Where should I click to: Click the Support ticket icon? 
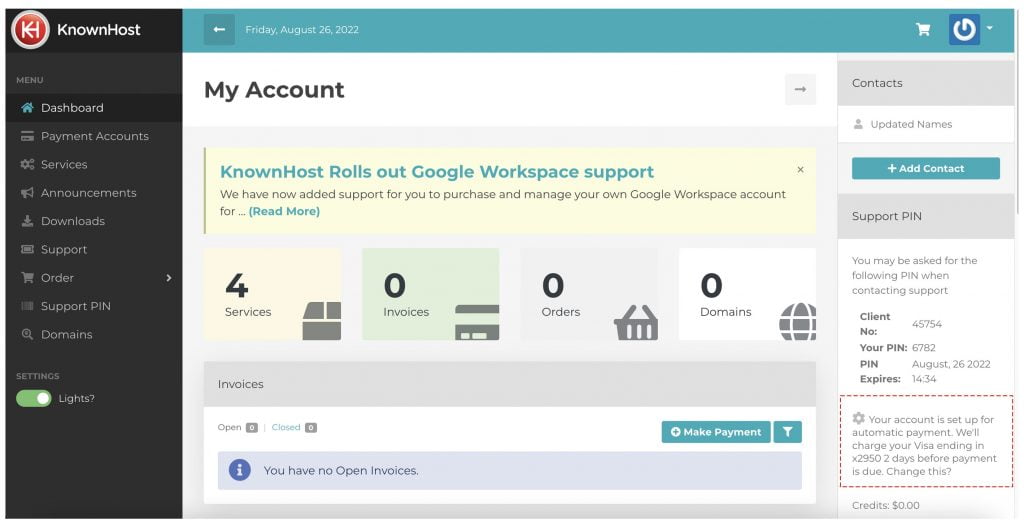pyautogui.click(x=27, y=249)
